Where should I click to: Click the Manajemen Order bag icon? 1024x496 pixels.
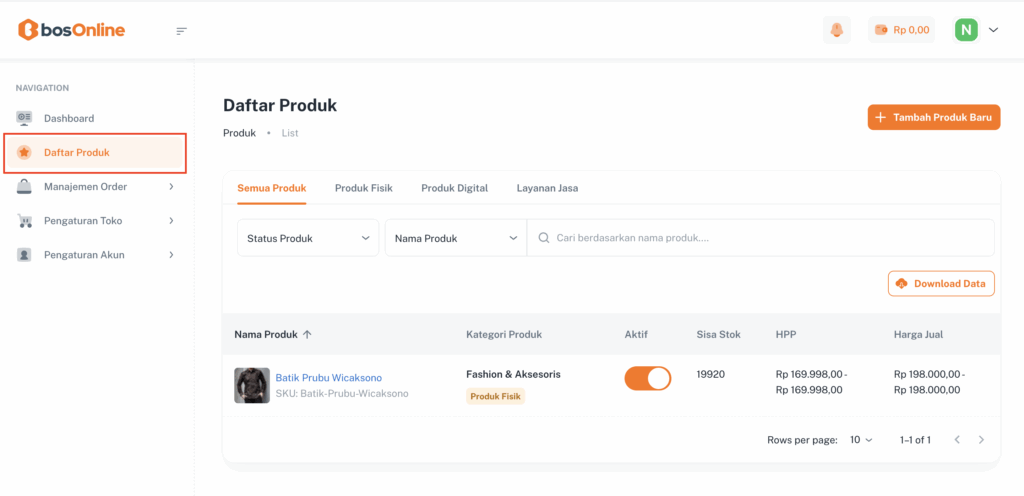pyautogui.click(x=24, y=187)
